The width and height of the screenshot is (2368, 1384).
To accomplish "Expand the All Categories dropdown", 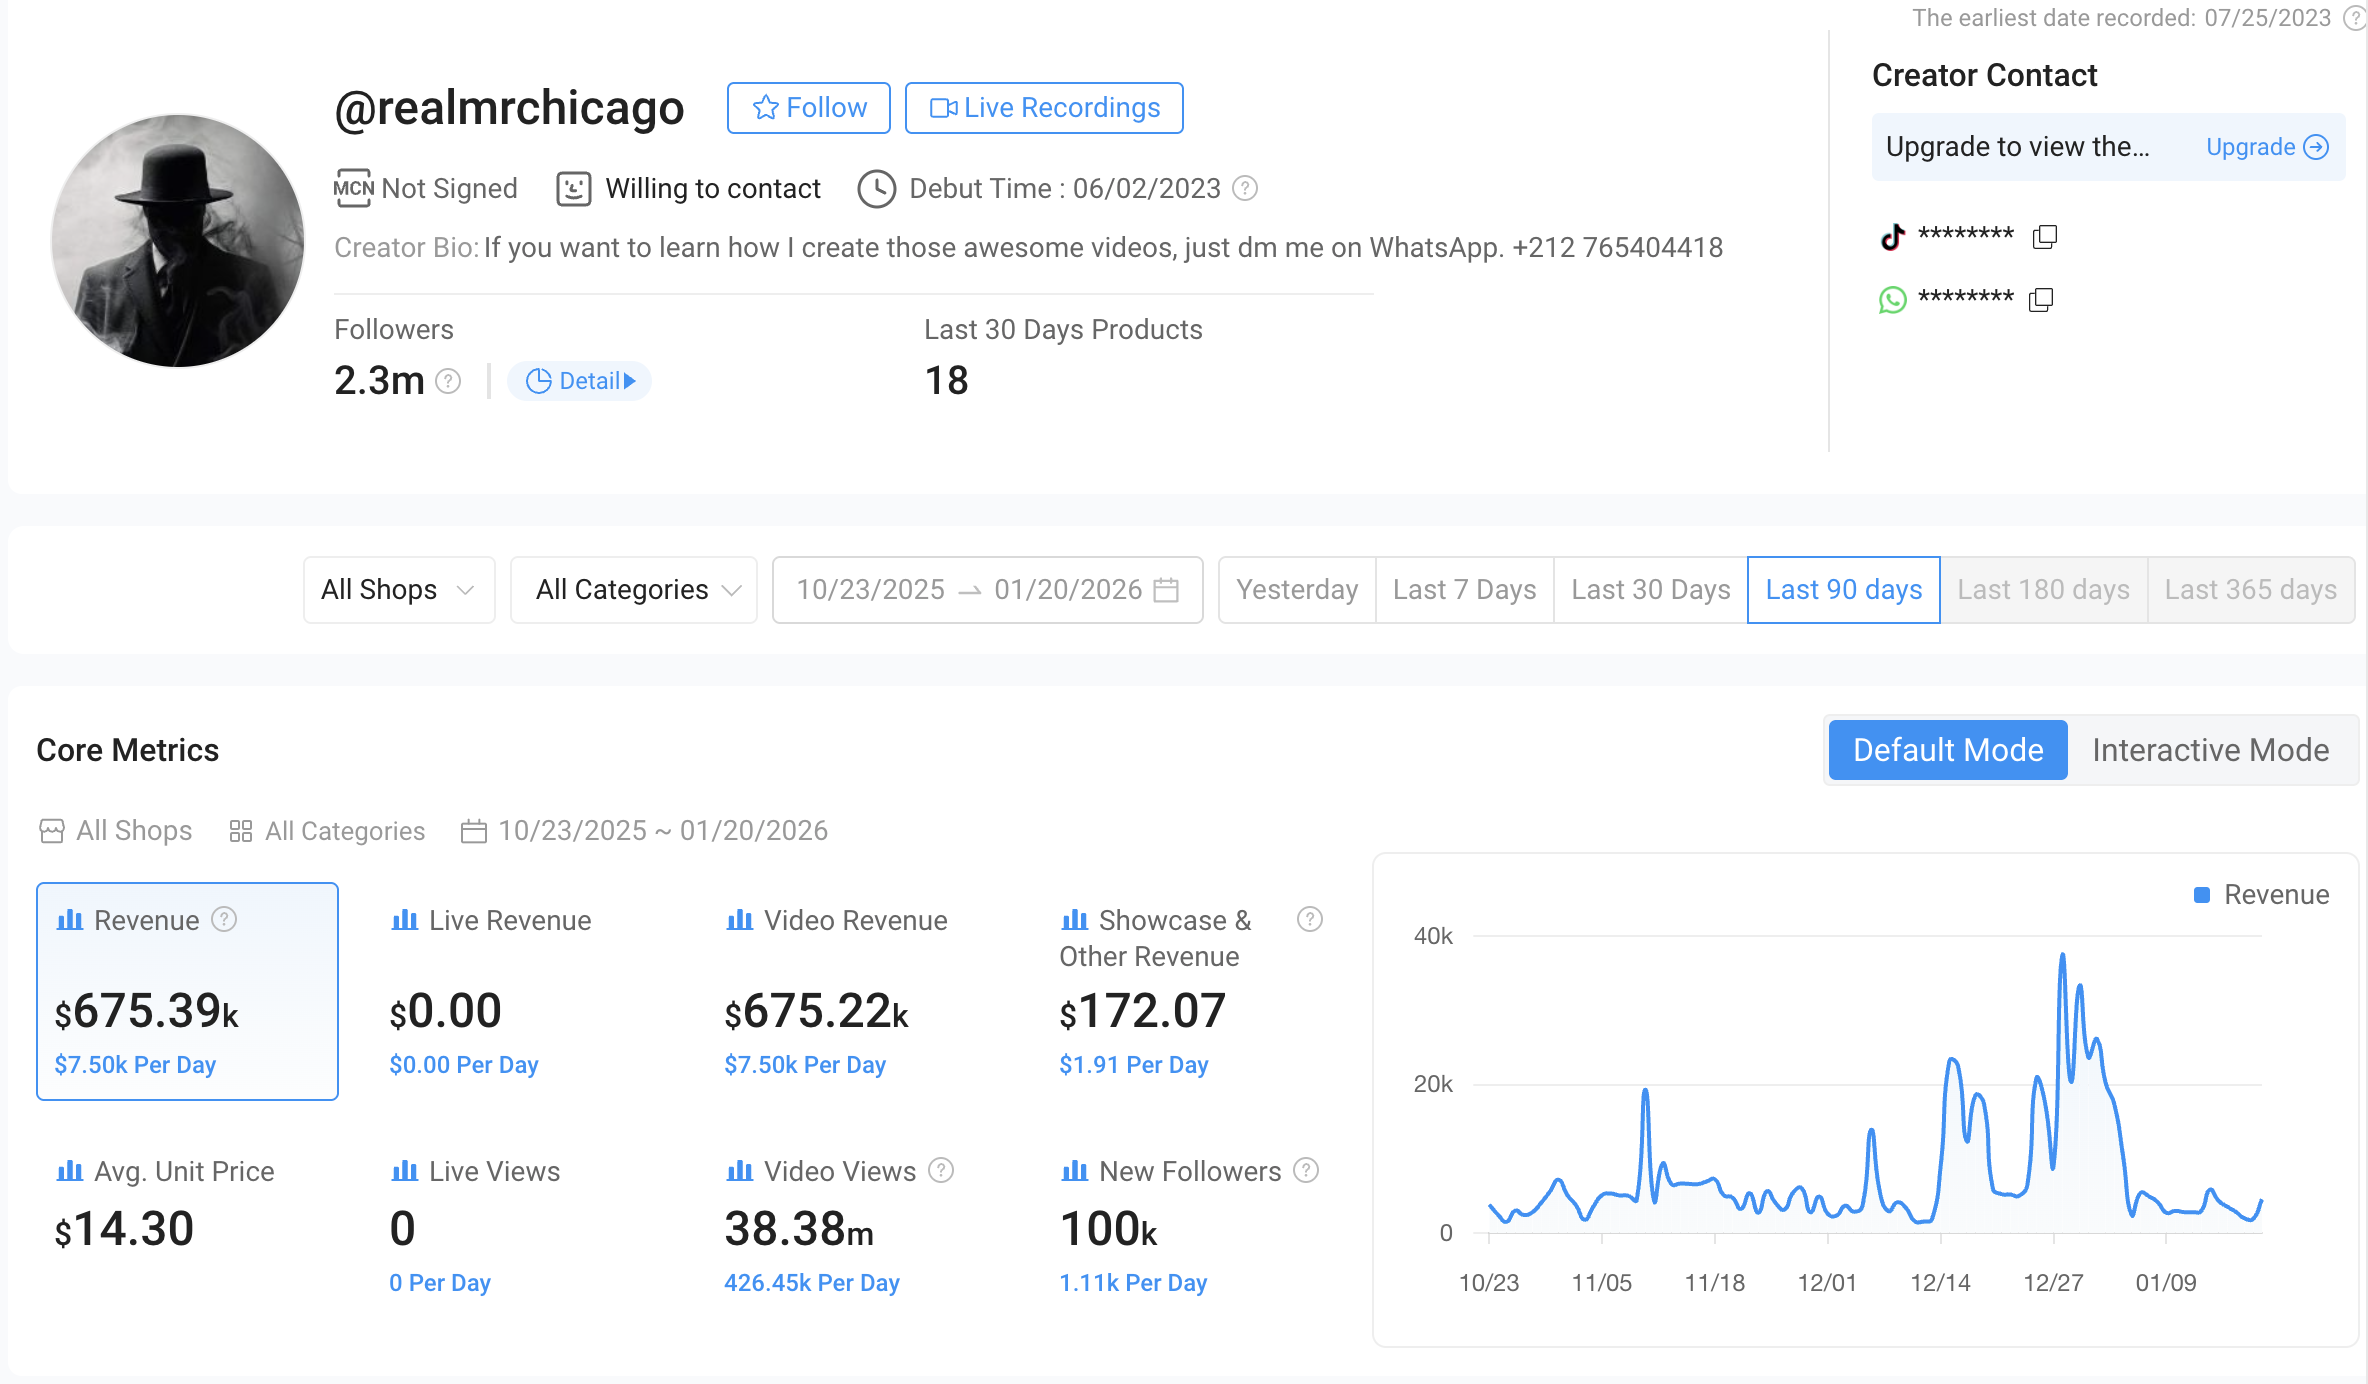I will 634,590.
